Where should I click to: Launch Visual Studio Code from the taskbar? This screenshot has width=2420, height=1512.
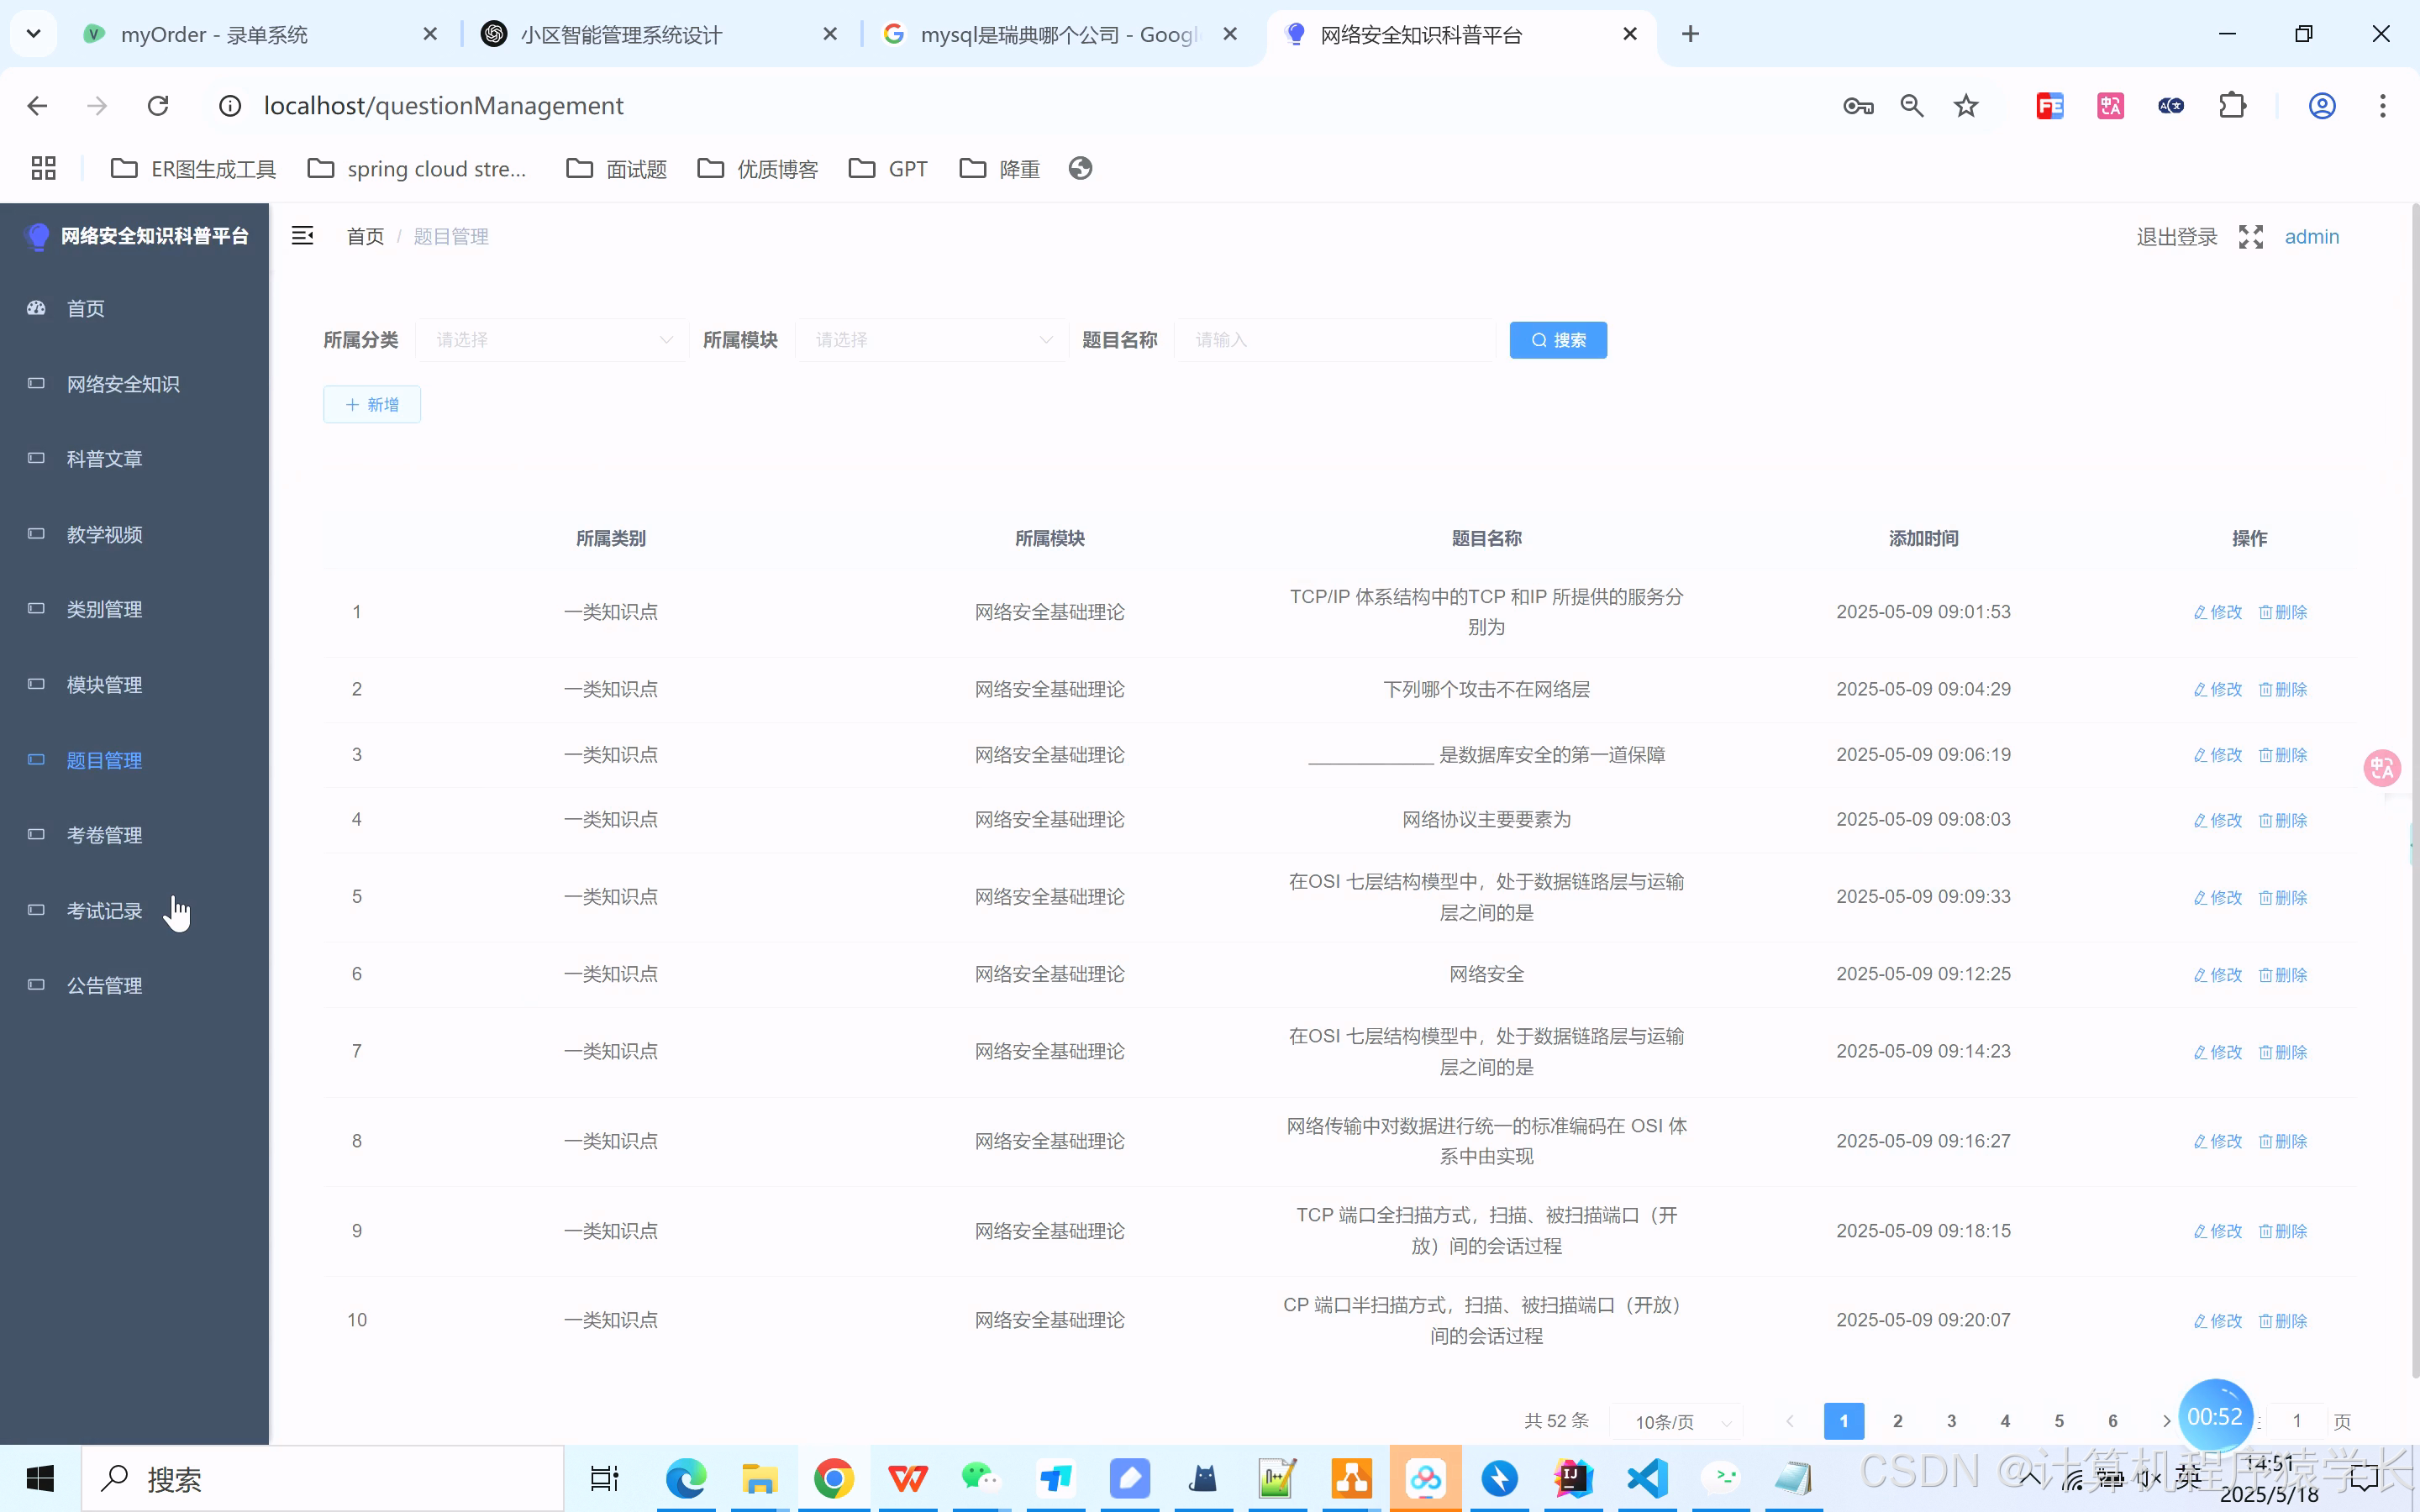click(1646, 1478)
